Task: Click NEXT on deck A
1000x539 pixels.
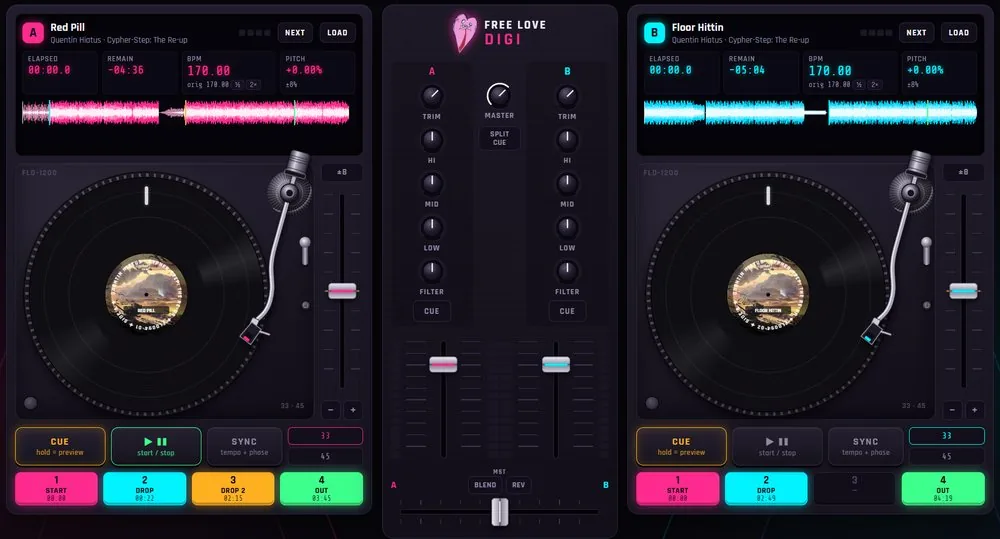Action: coord(295,33)
